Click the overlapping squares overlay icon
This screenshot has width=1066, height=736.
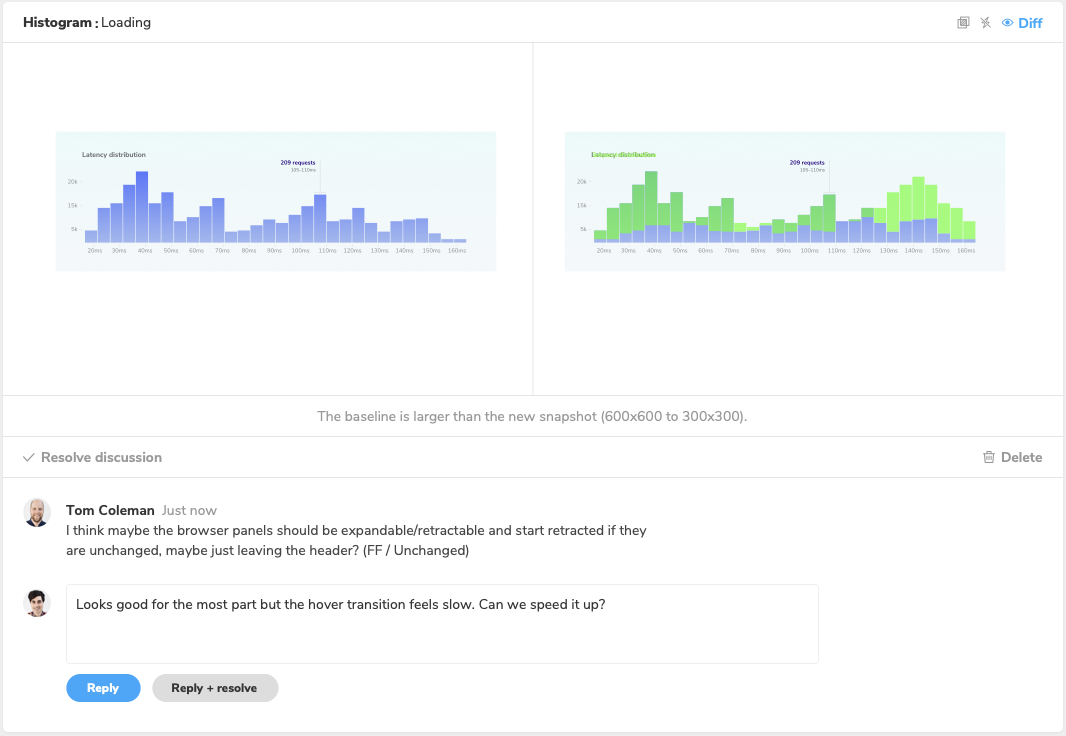pyautogui.click(x=963, y=22)
